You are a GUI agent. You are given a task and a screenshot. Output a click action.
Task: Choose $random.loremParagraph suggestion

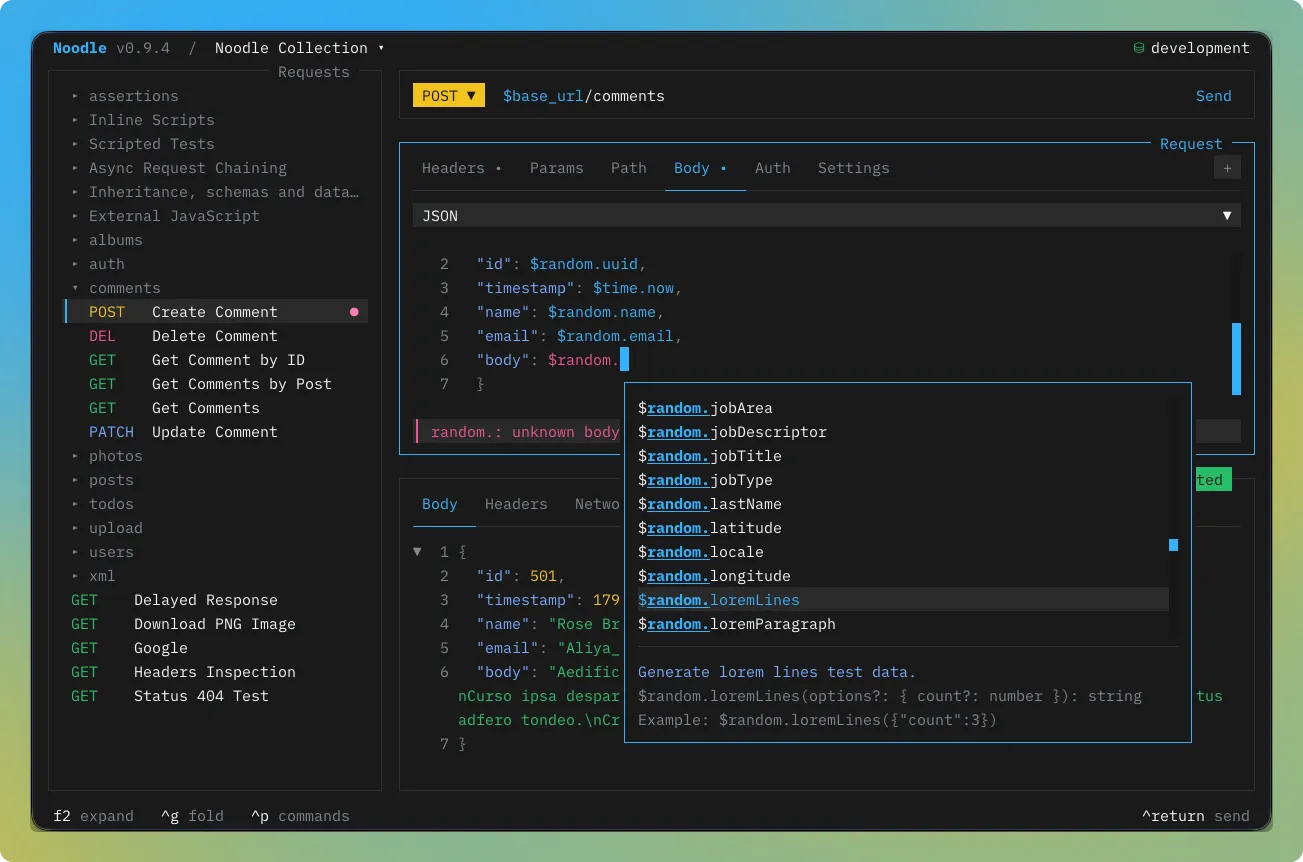(903, 624)
